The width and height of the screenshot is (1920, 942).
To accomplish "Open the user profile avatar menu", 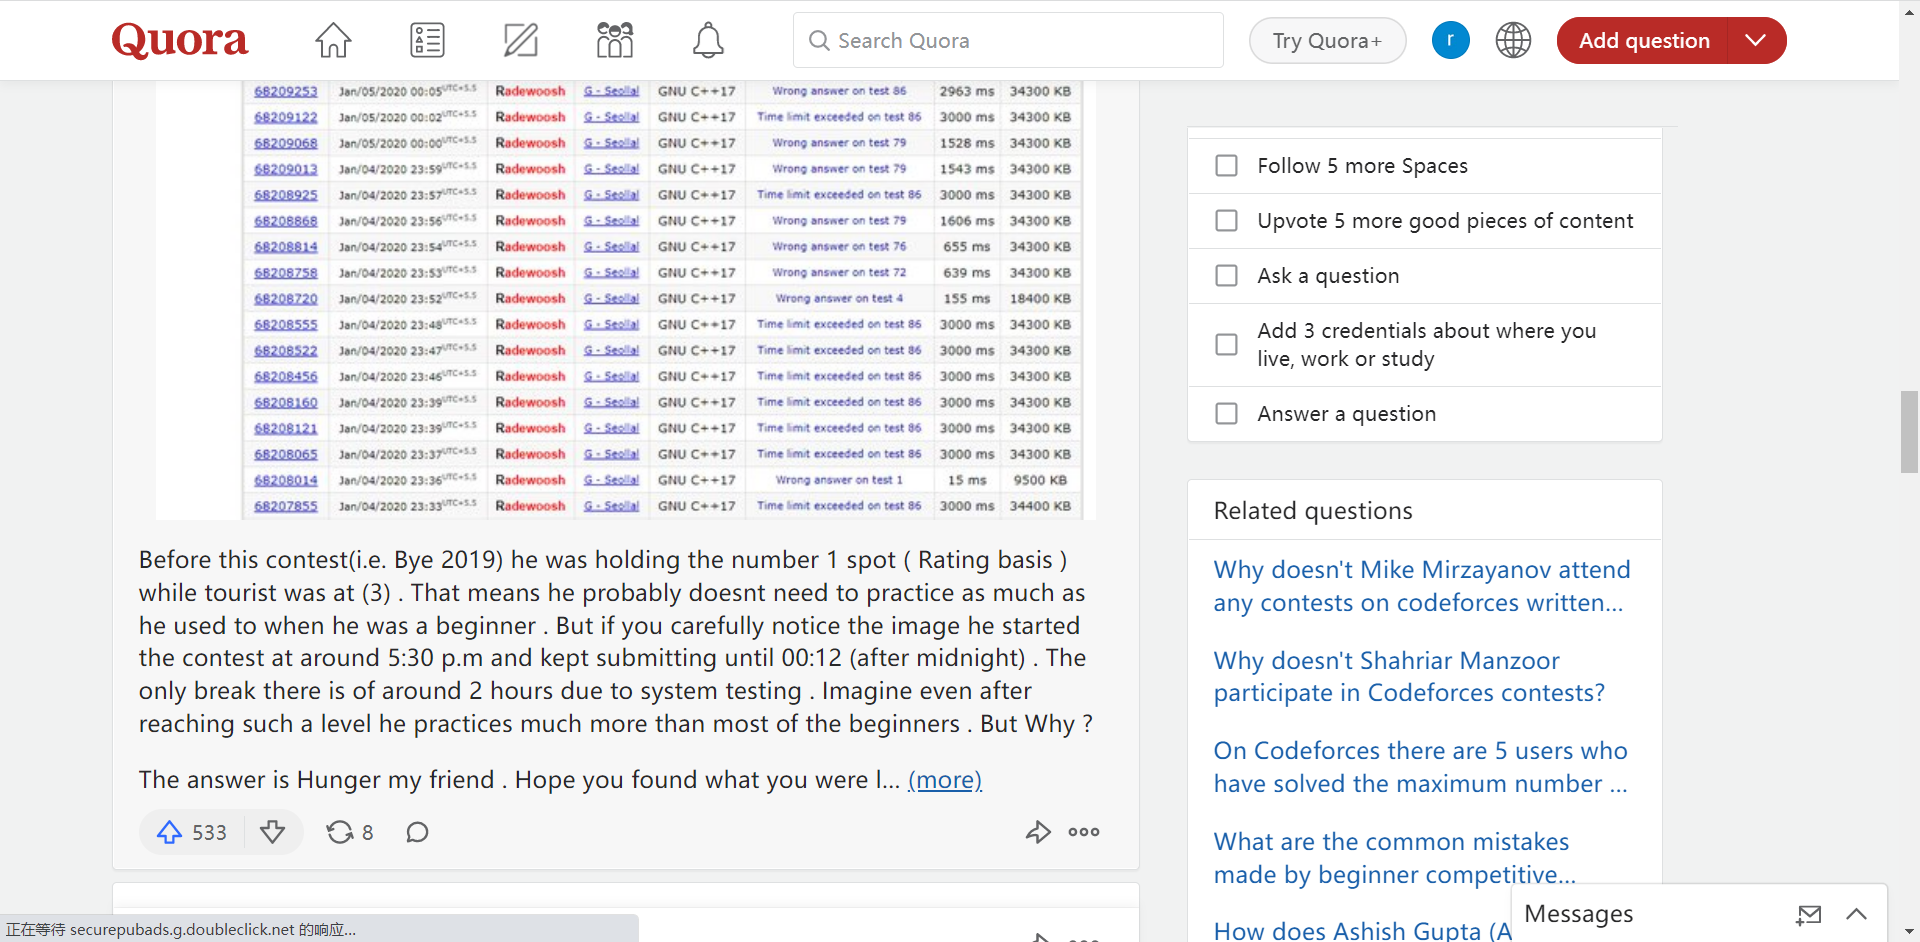I will click(1450, 41).
